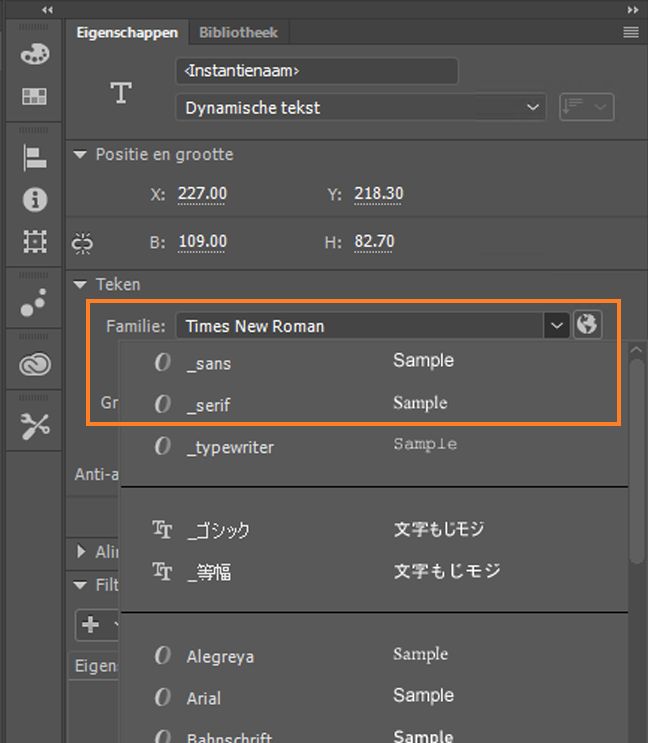Open the Transform panel icon
Screen dimensions: 648x743
[x=35, y=242]
